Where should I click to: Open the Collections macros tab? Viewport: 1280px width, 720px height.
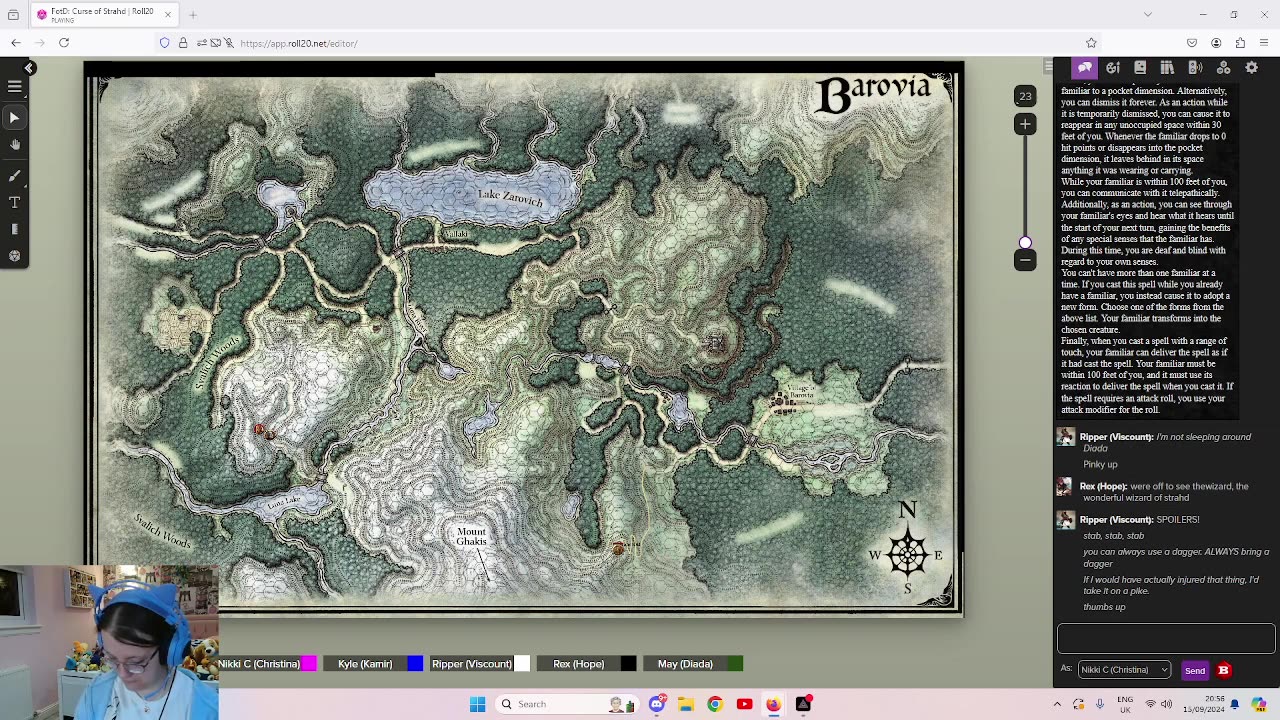point(1223,67)
